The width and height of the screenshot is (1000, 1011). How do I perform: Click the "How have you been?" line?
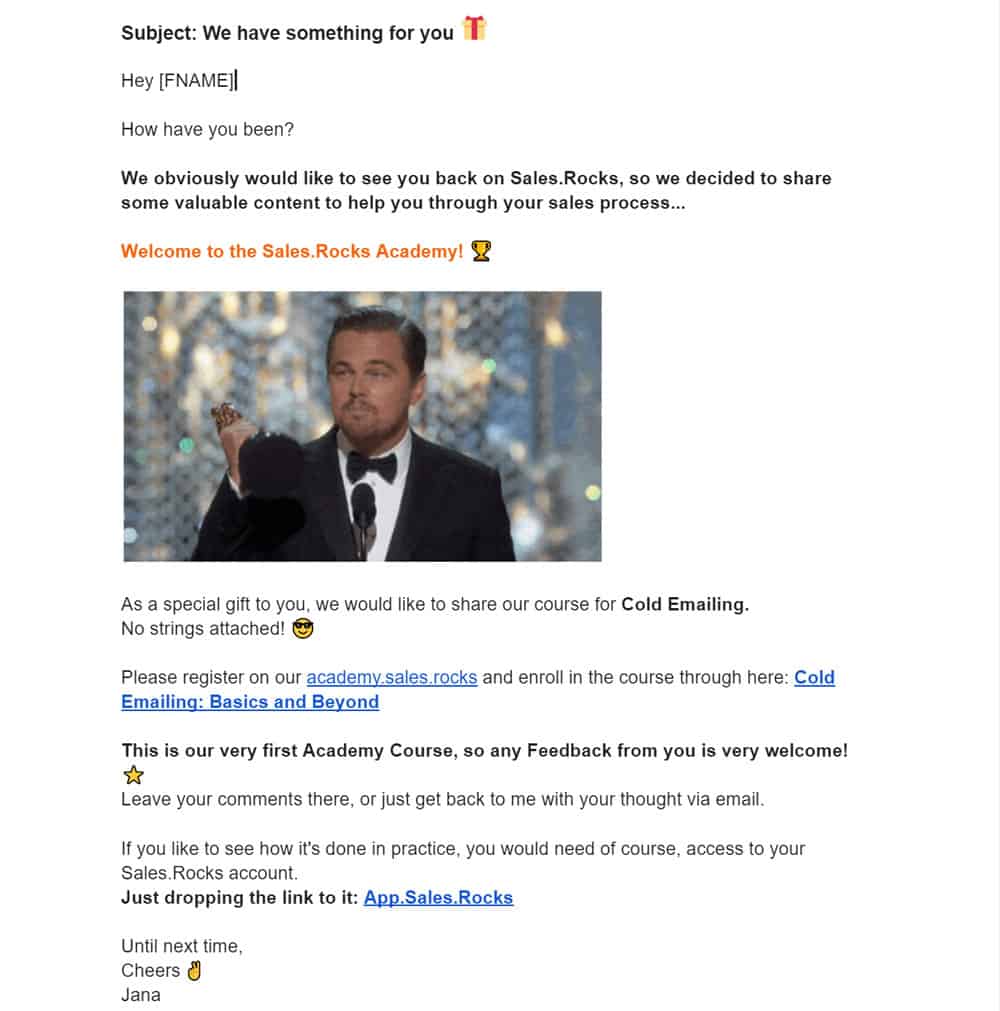pyautogui.click(x=207, y=129)
